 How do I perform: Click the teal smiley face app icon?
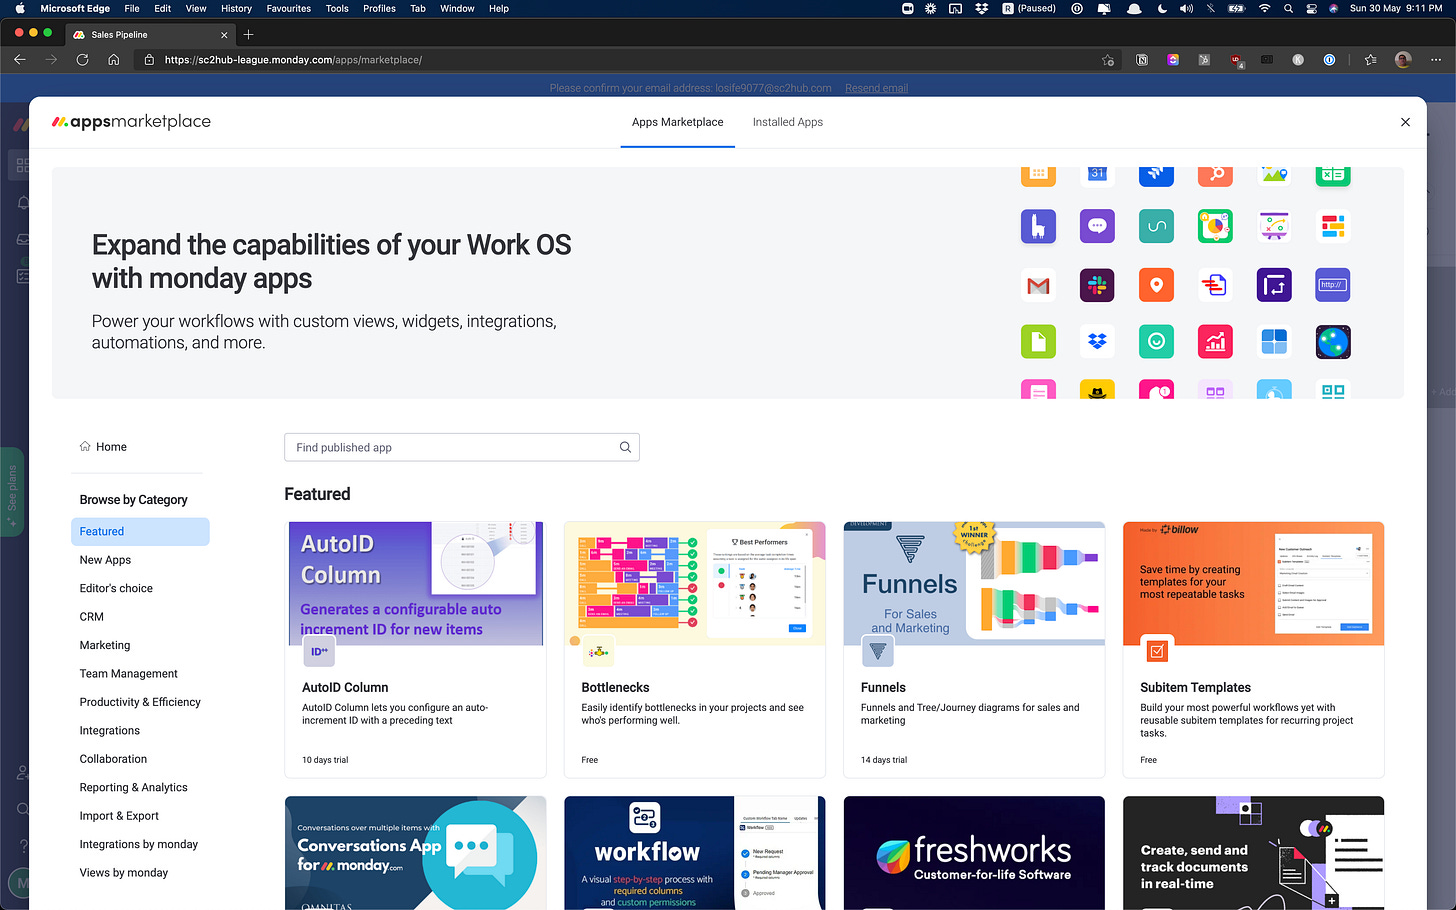[1156, 342]
